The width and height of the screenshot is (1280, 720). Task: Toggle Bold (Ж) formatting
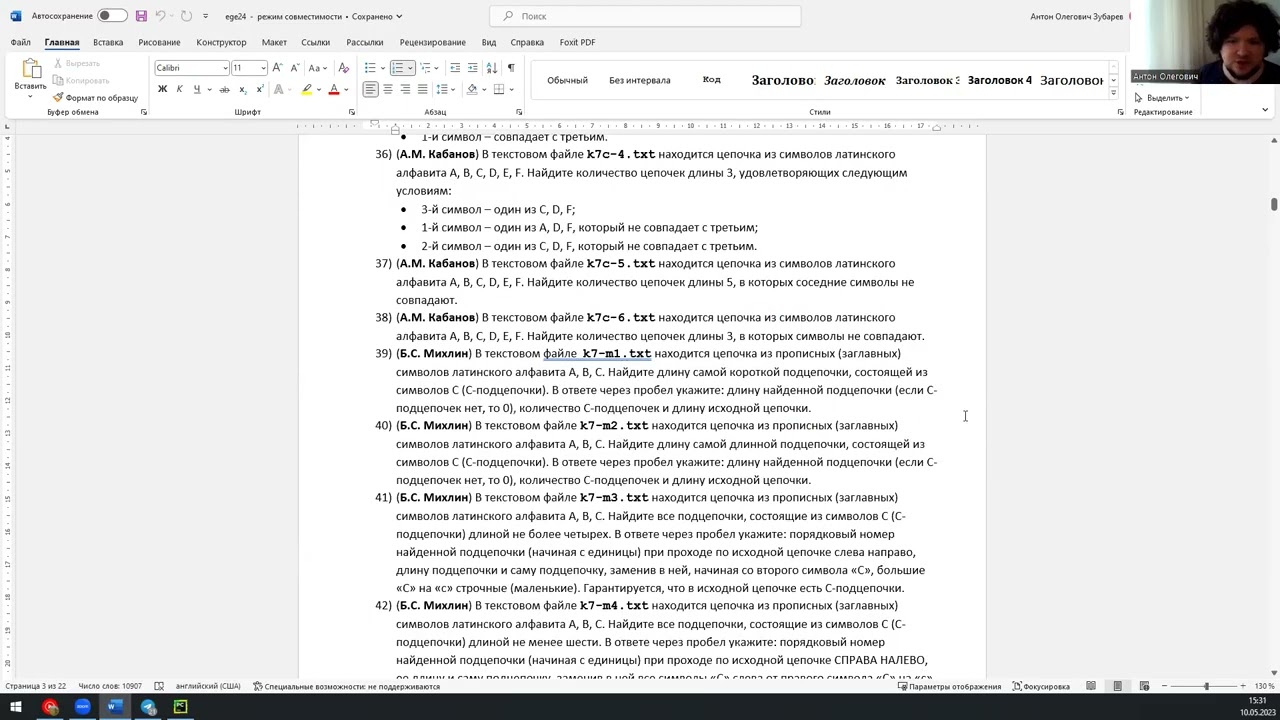[162, 89]
